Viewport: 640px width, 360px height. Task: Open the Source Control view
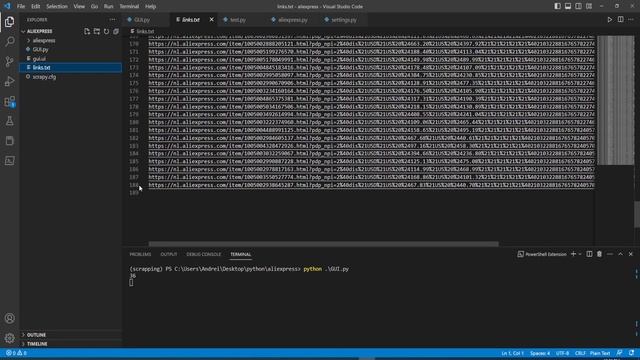9,62
